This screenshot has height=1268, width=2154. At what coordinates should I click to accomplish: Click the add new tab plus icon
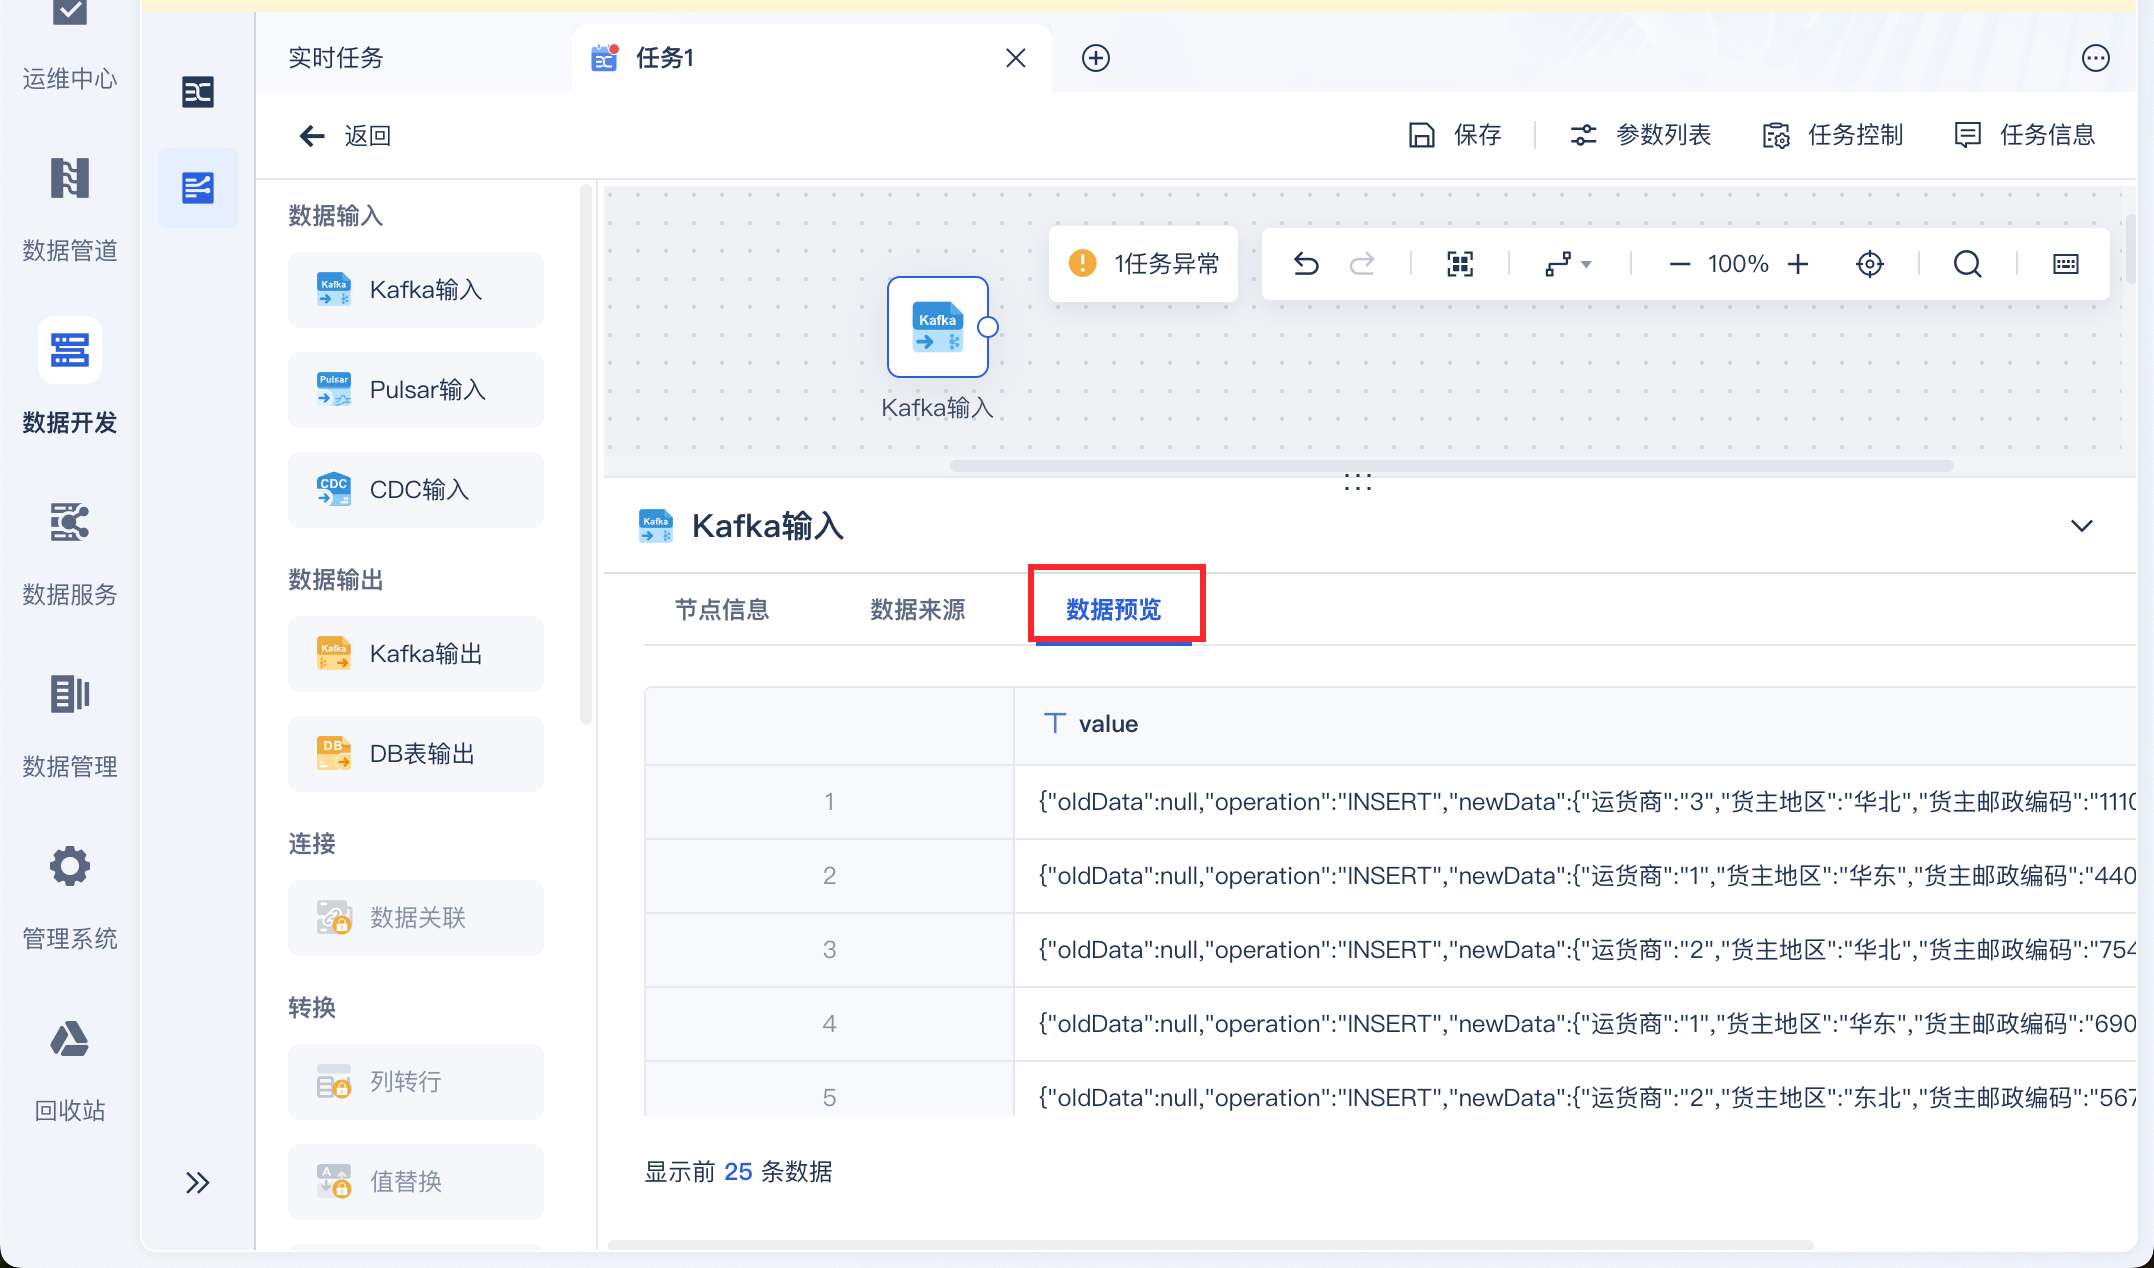click(x=1096, y=58)
